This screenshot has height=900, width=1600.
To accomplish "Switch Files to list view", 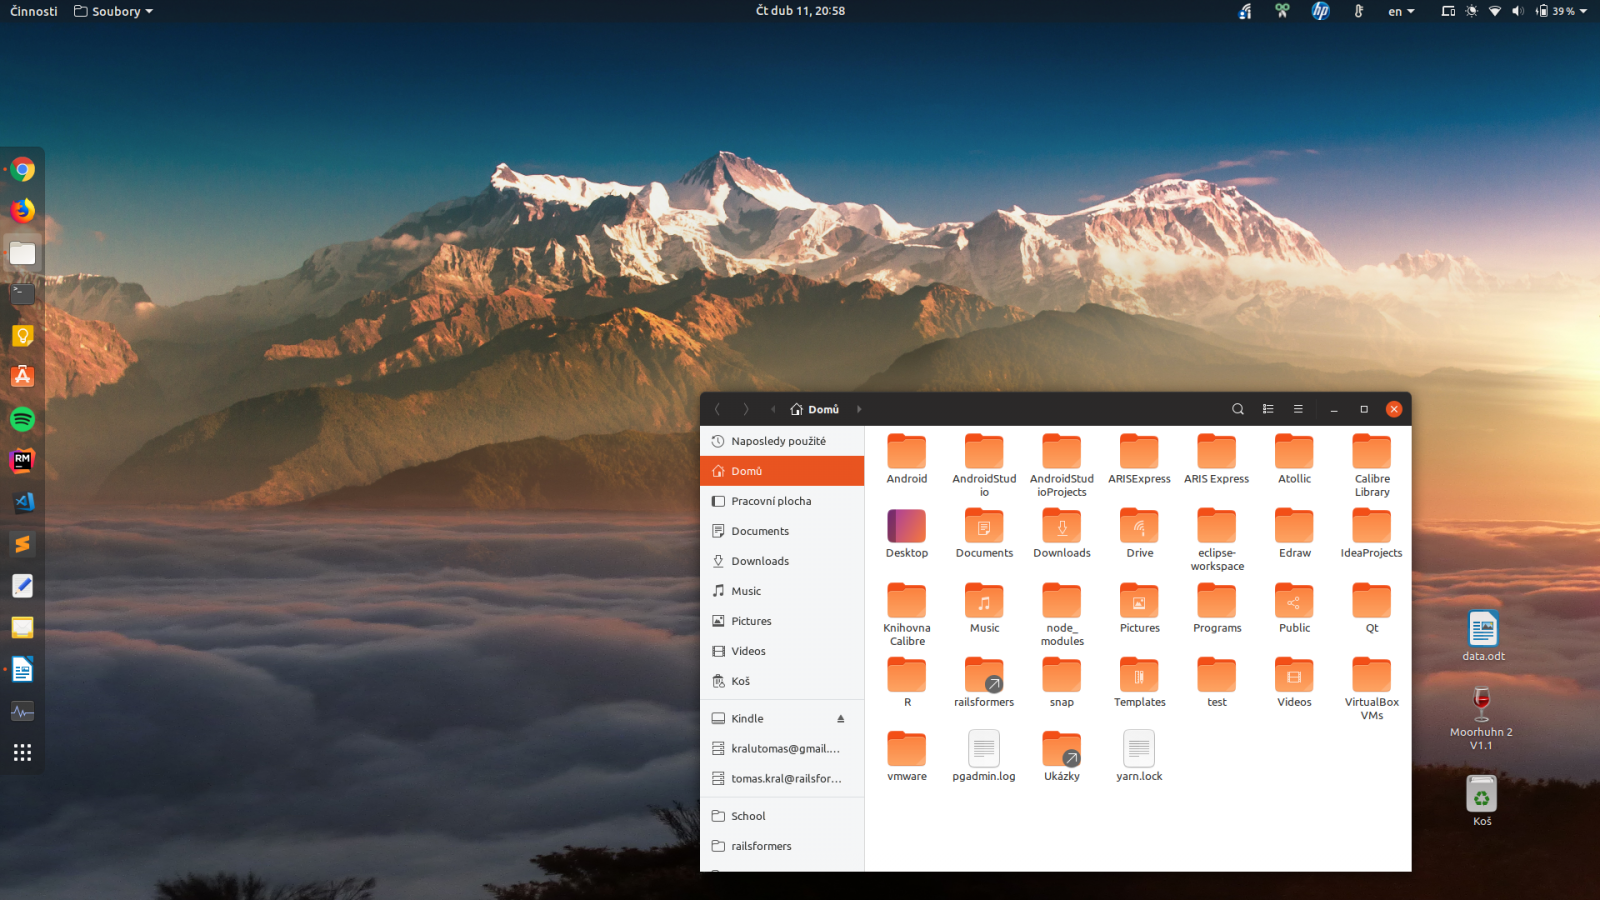I will (x=1268, y=408).
